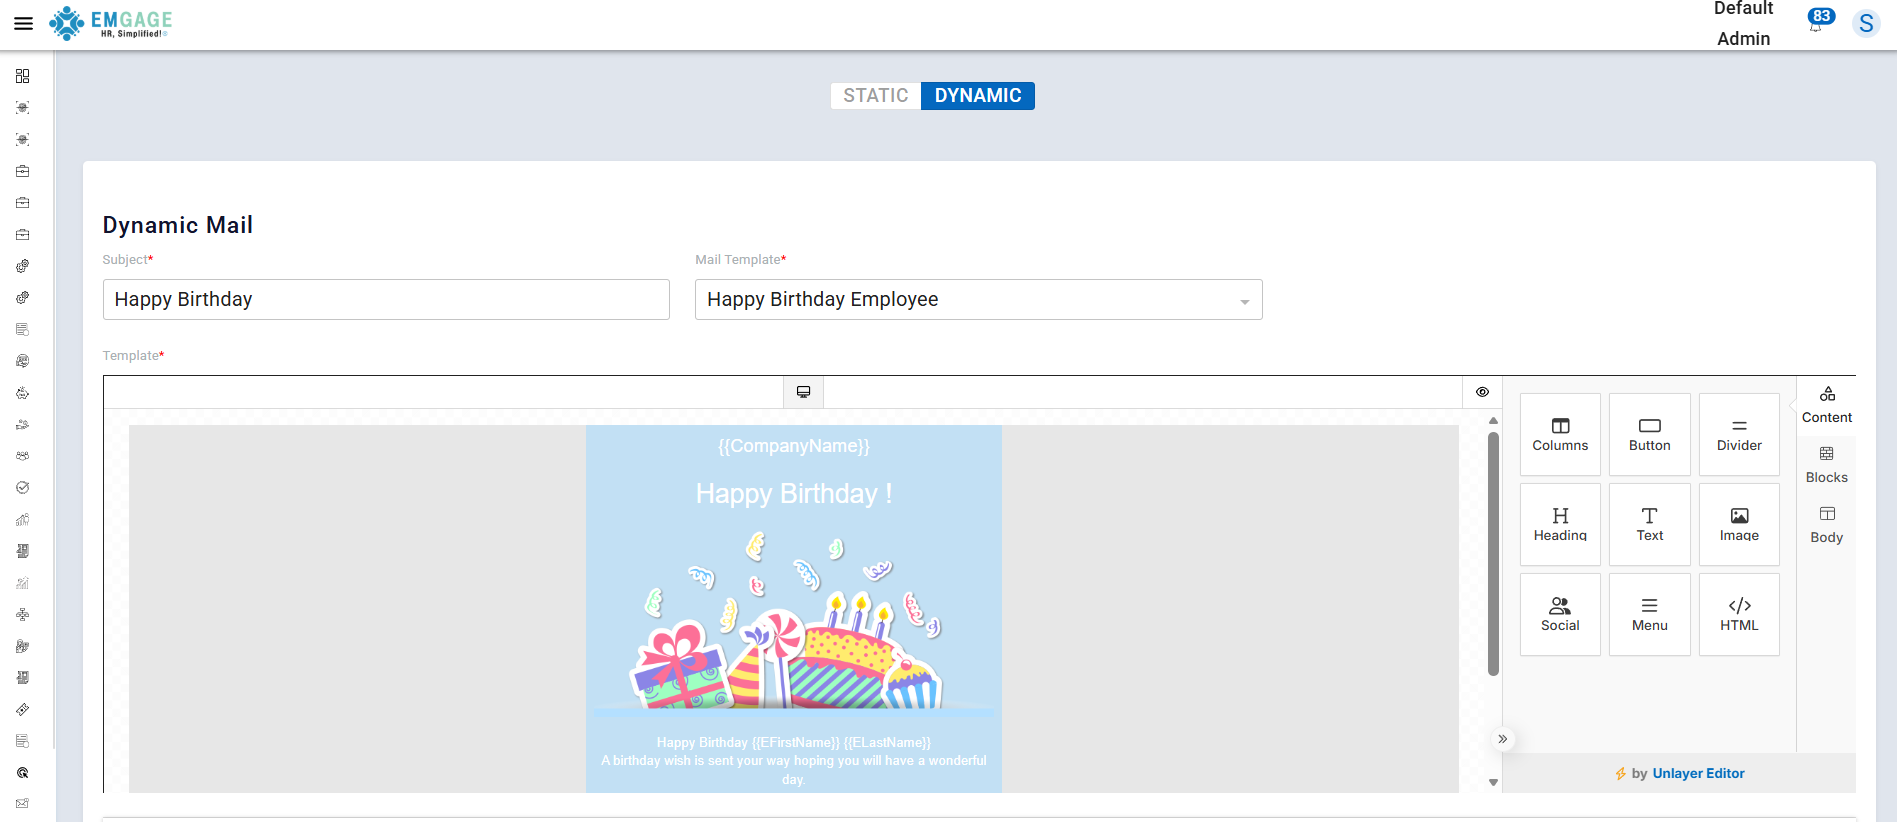1897x822 pixels.
Task: Open the Mail Template dropdown
Action: pyautogui.click(x=978, y=300)
